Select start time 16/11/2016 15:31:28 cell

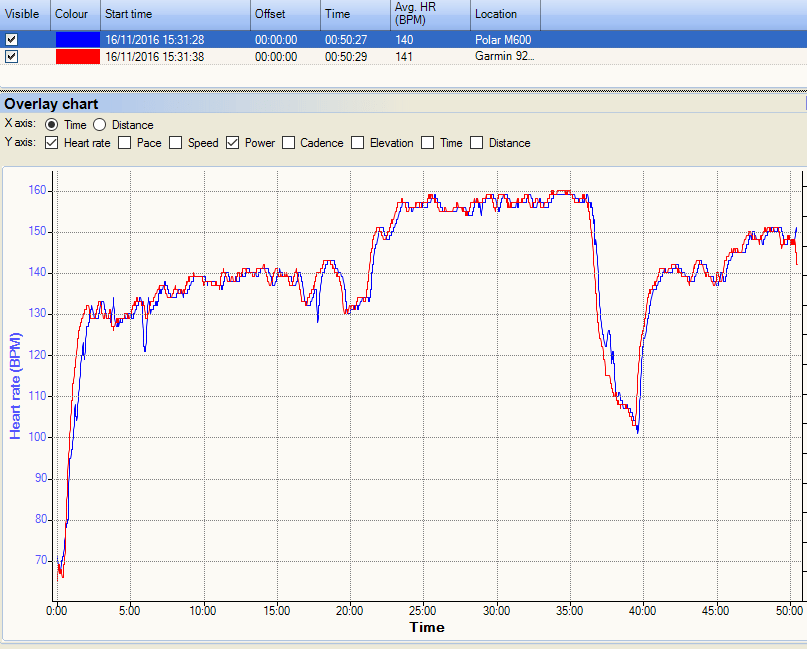(x=155, y=40)
